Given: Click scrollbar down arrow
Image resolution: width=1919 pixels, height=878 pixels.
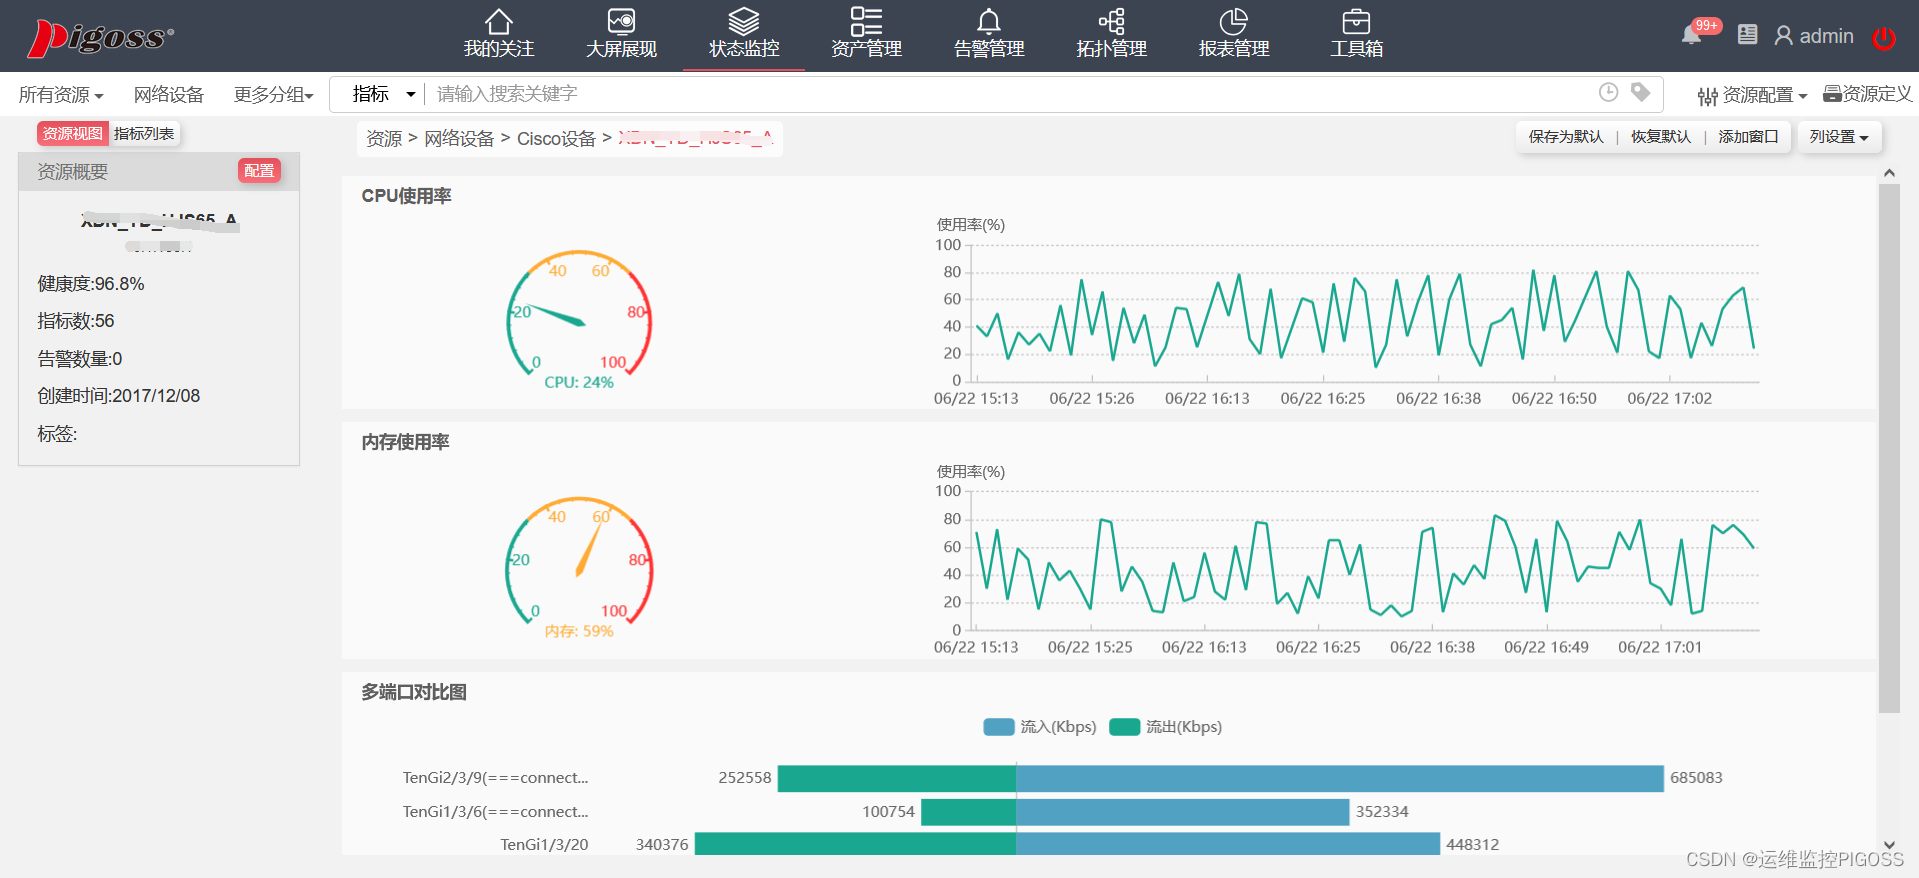Looking at the screenshot, I should pyautogui.click(x=1889, y=845).
